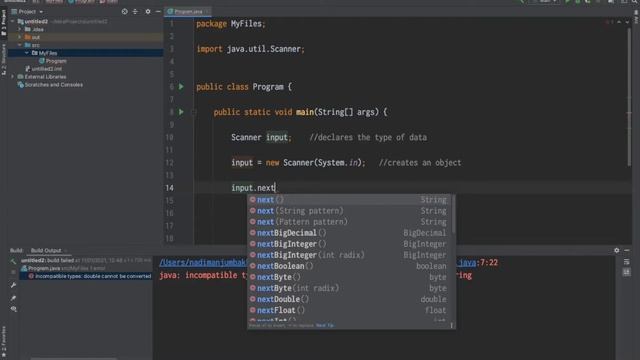Viewport: 640px width, 360px height.
Task: Choose nextBigInteger() suggestion without radix
Action: tap(351, 244)
